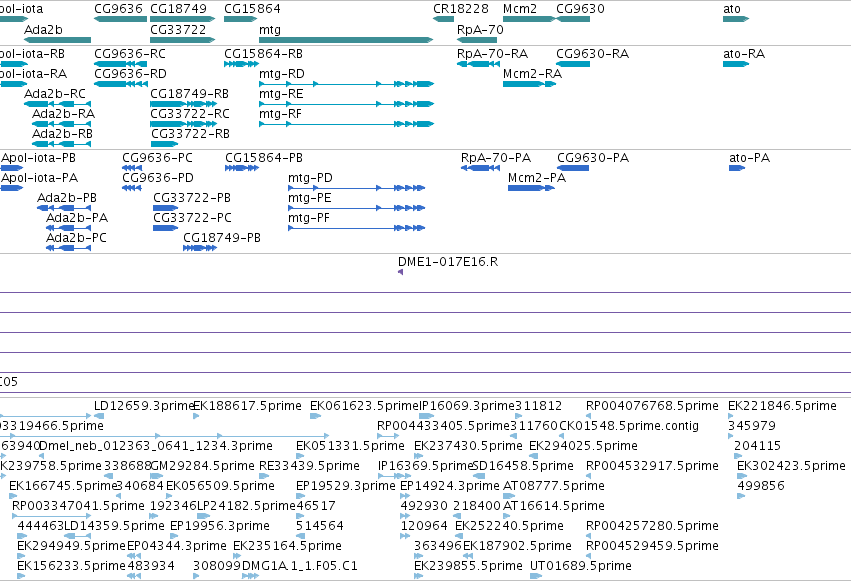The image size is (851, 581).
Task: Click the Apol-iota-PB protein label
Action: coord(39,158)
